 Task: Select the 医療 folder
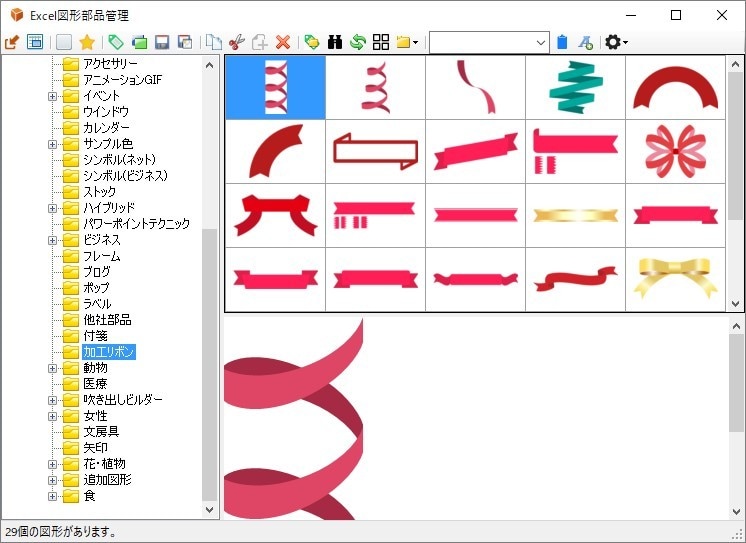[95, 384]
